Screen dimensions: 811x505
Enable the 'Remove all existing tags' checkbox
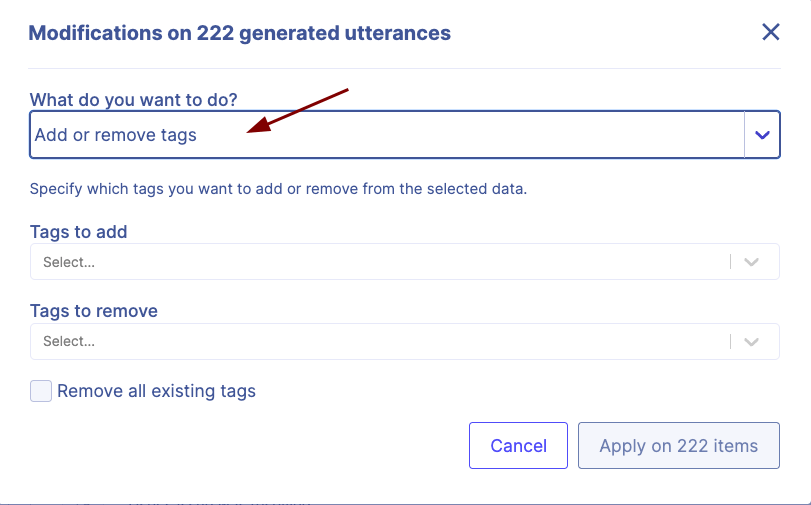(41, 391)
